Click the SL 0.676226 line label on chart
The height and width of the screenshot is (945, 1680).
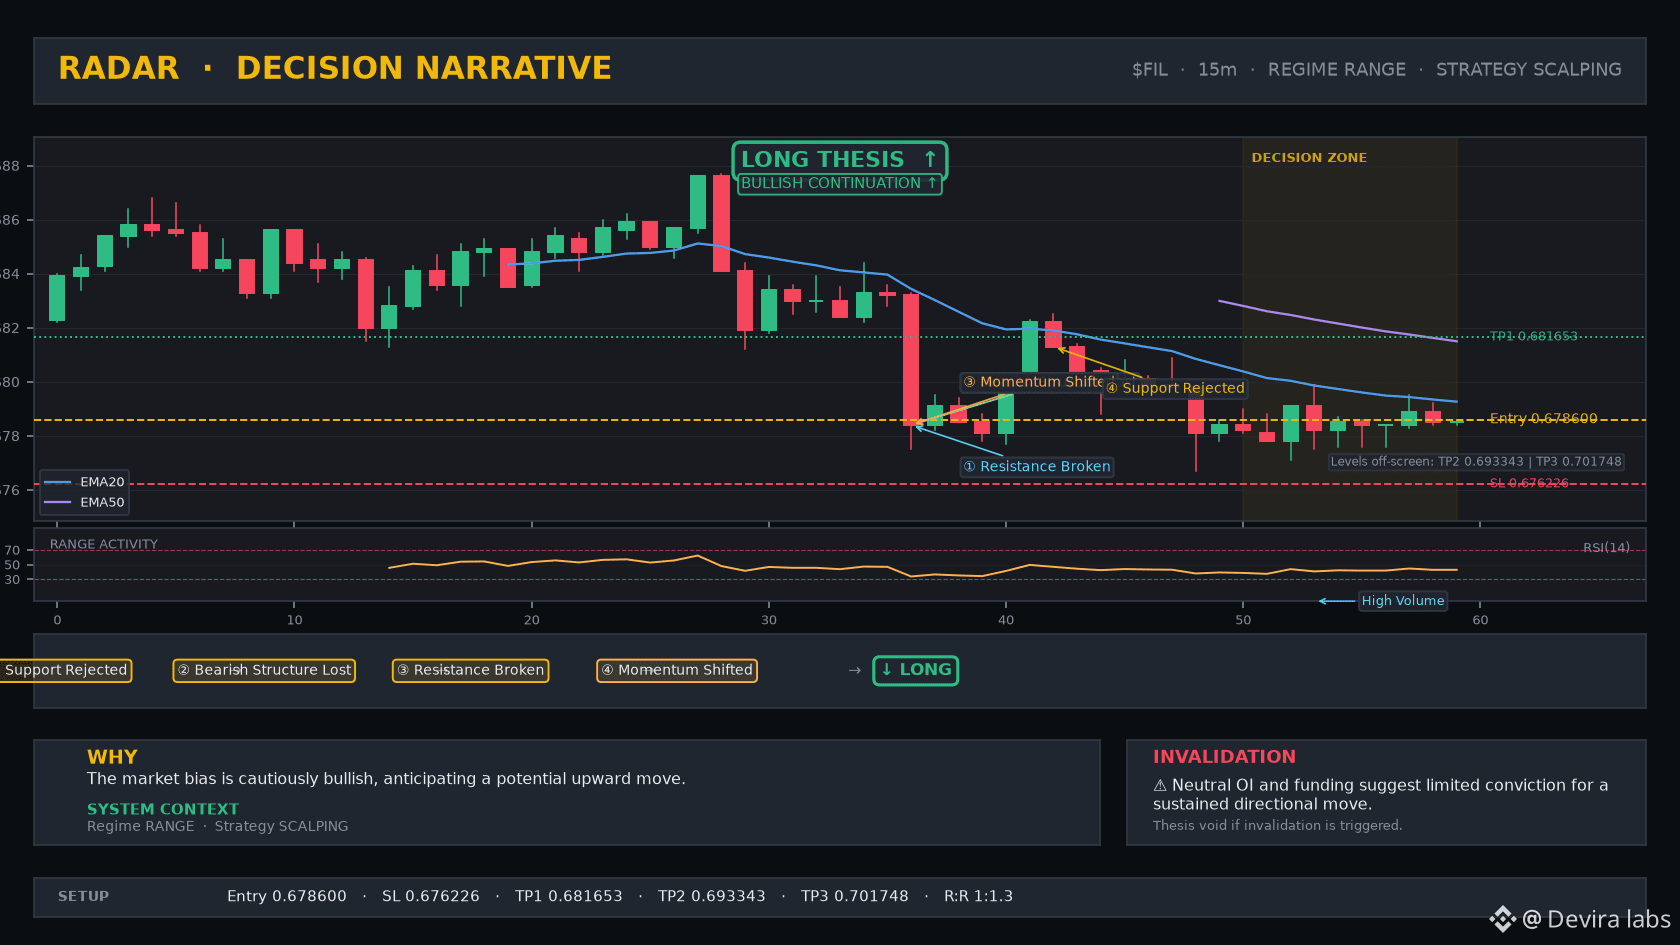point(1529,483)
